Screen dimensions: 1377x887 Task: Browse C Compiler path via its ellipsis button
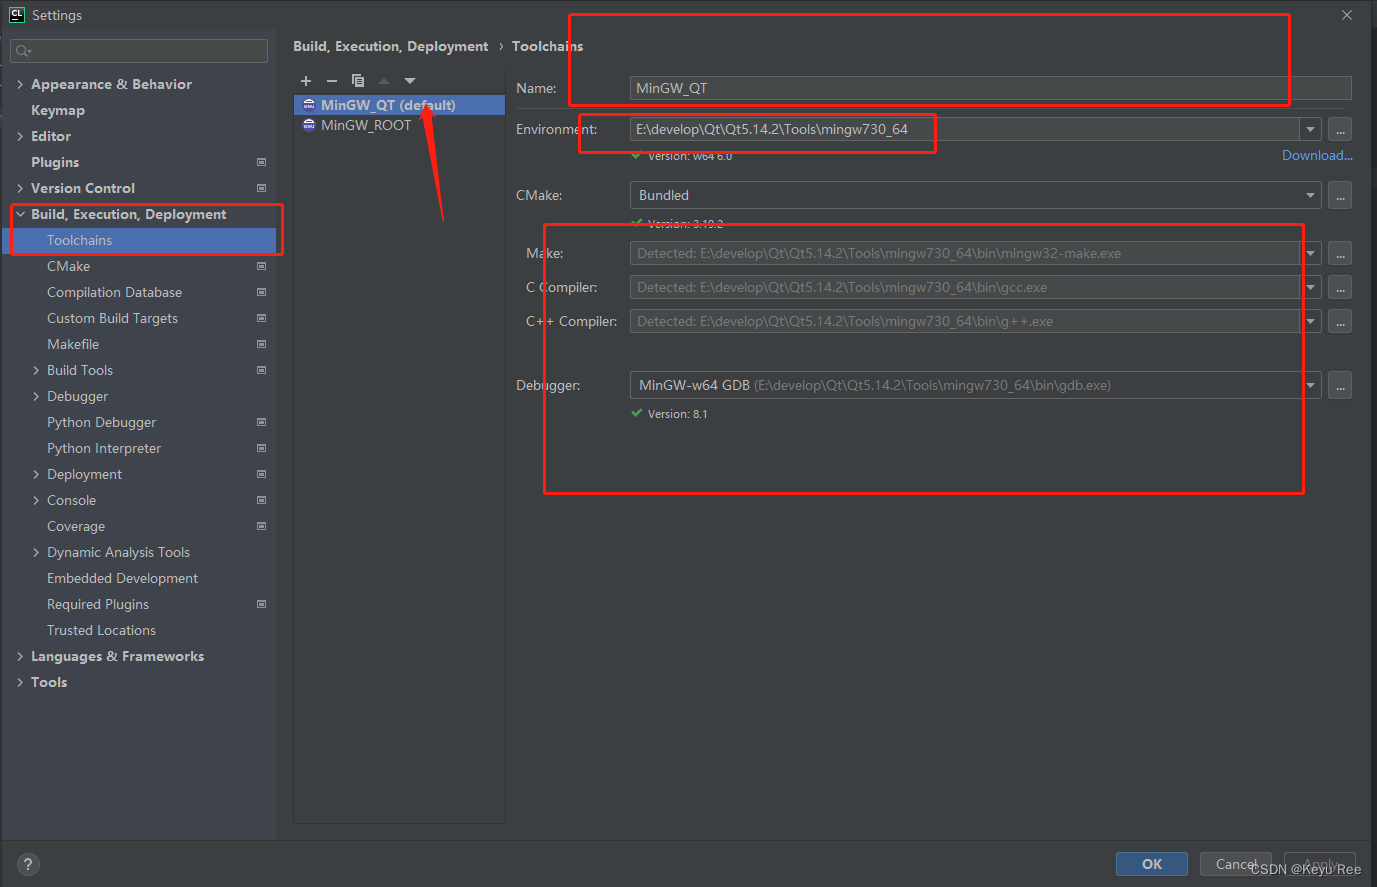(x=1340, y=287)
